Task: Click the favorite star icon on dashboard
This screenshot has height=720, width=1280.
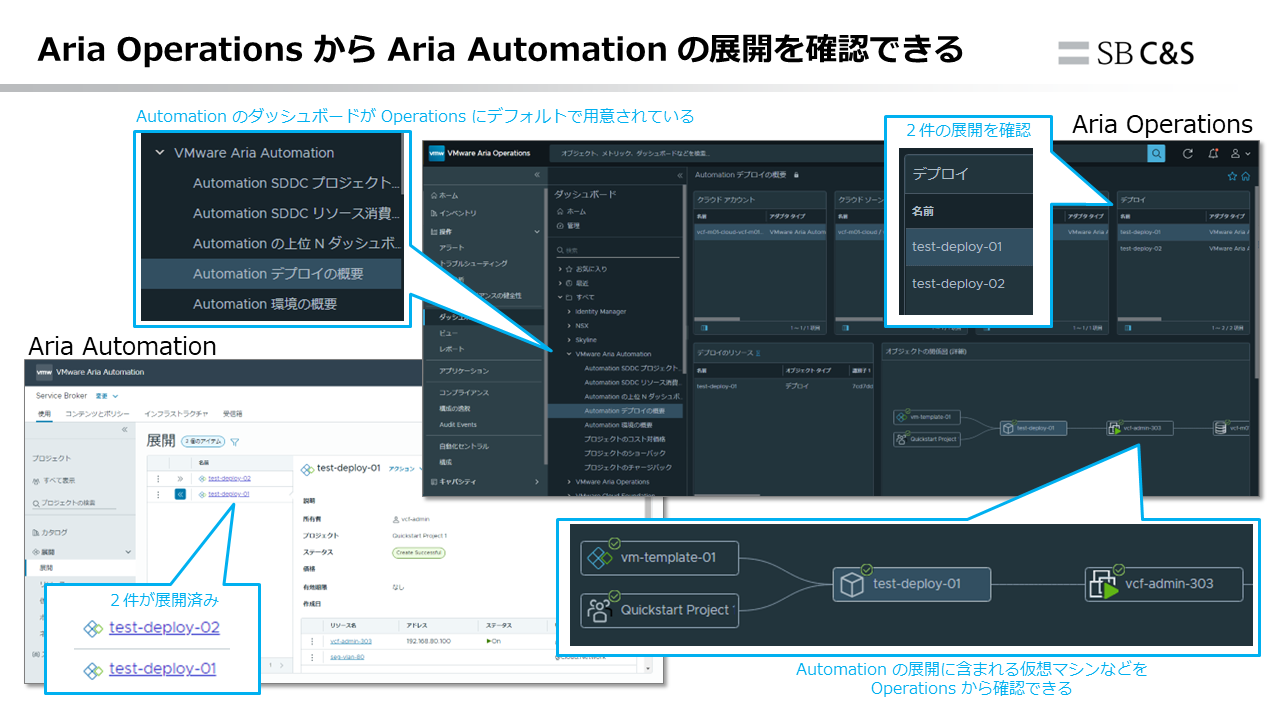Action: coord(1233,176)
